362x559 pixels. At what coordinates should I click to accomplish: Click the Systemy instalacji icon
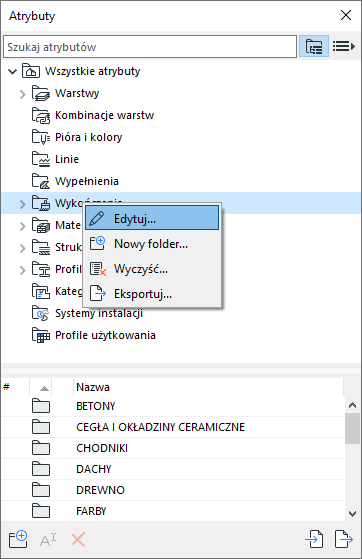pyautogui.click(x=41, y=313)
